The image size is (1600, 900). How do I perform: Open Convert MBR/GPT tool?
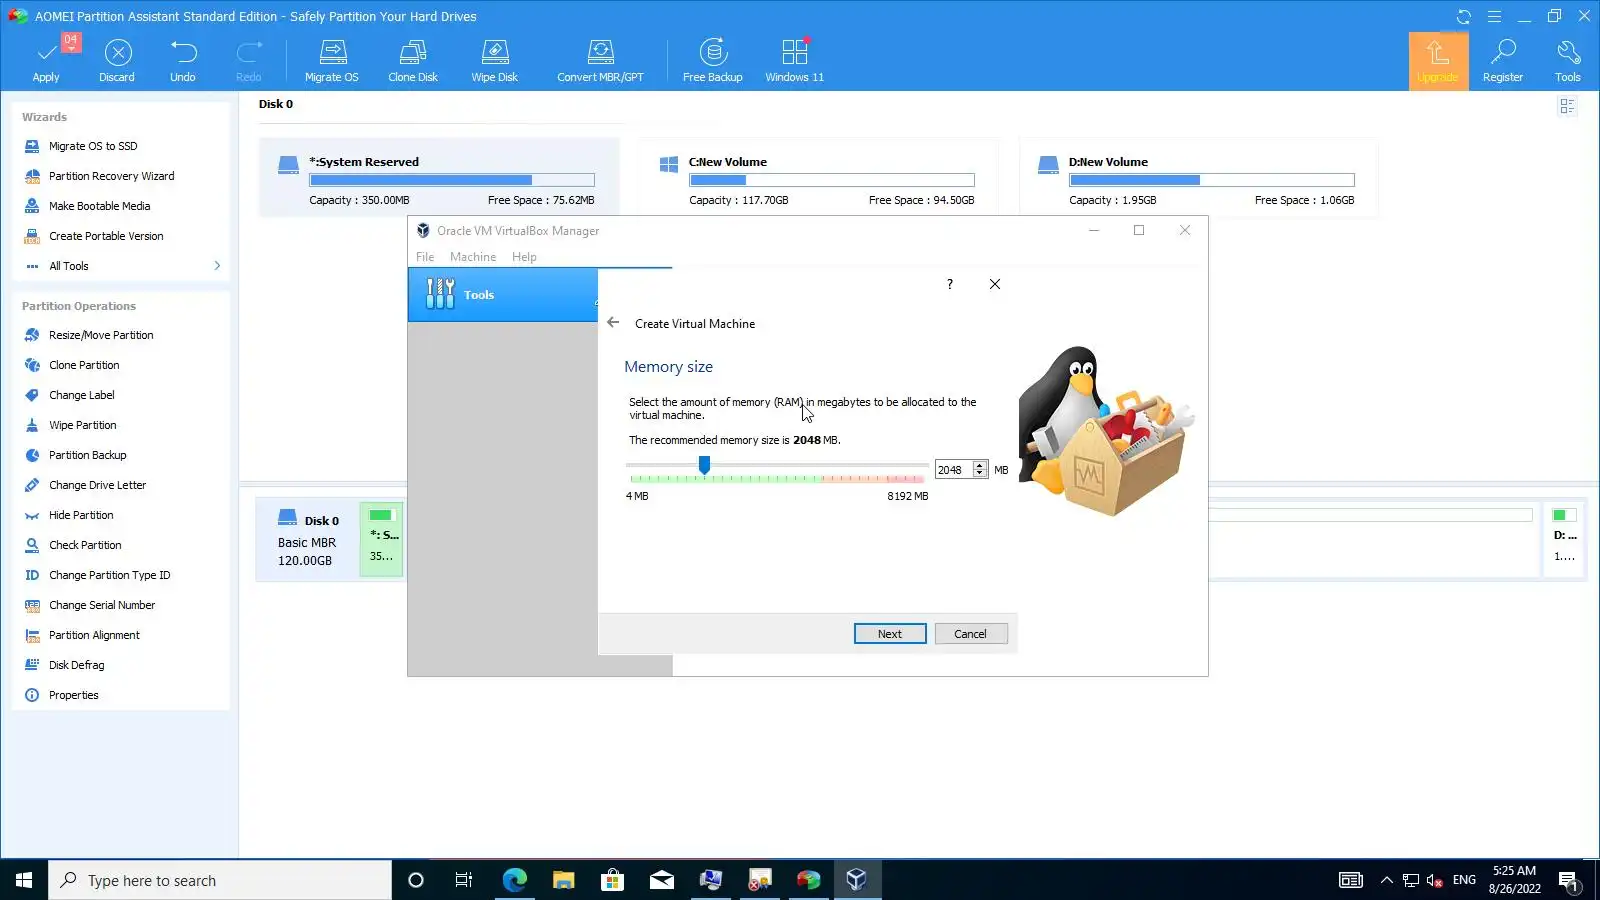(x=600, y=61)
